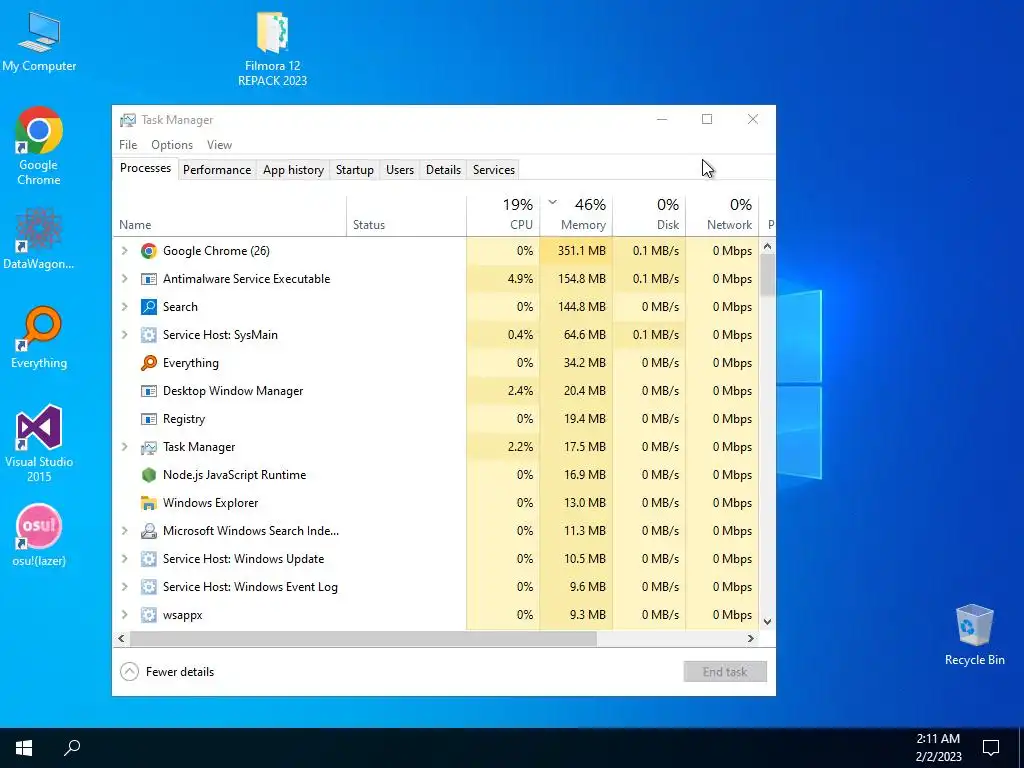Click the Desktop Window Manager icon
Image resolution: width=1024 pixels, height=768 pixels.
point(149,391)
